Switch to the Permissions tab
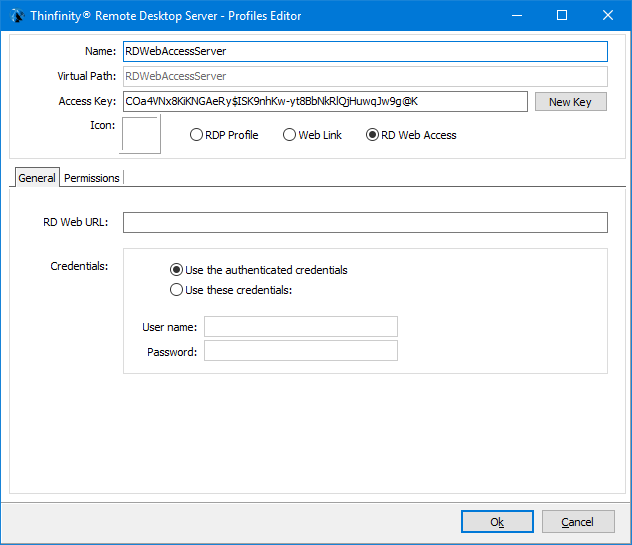Viewport: 632px width, 545px height. (92, 178)
